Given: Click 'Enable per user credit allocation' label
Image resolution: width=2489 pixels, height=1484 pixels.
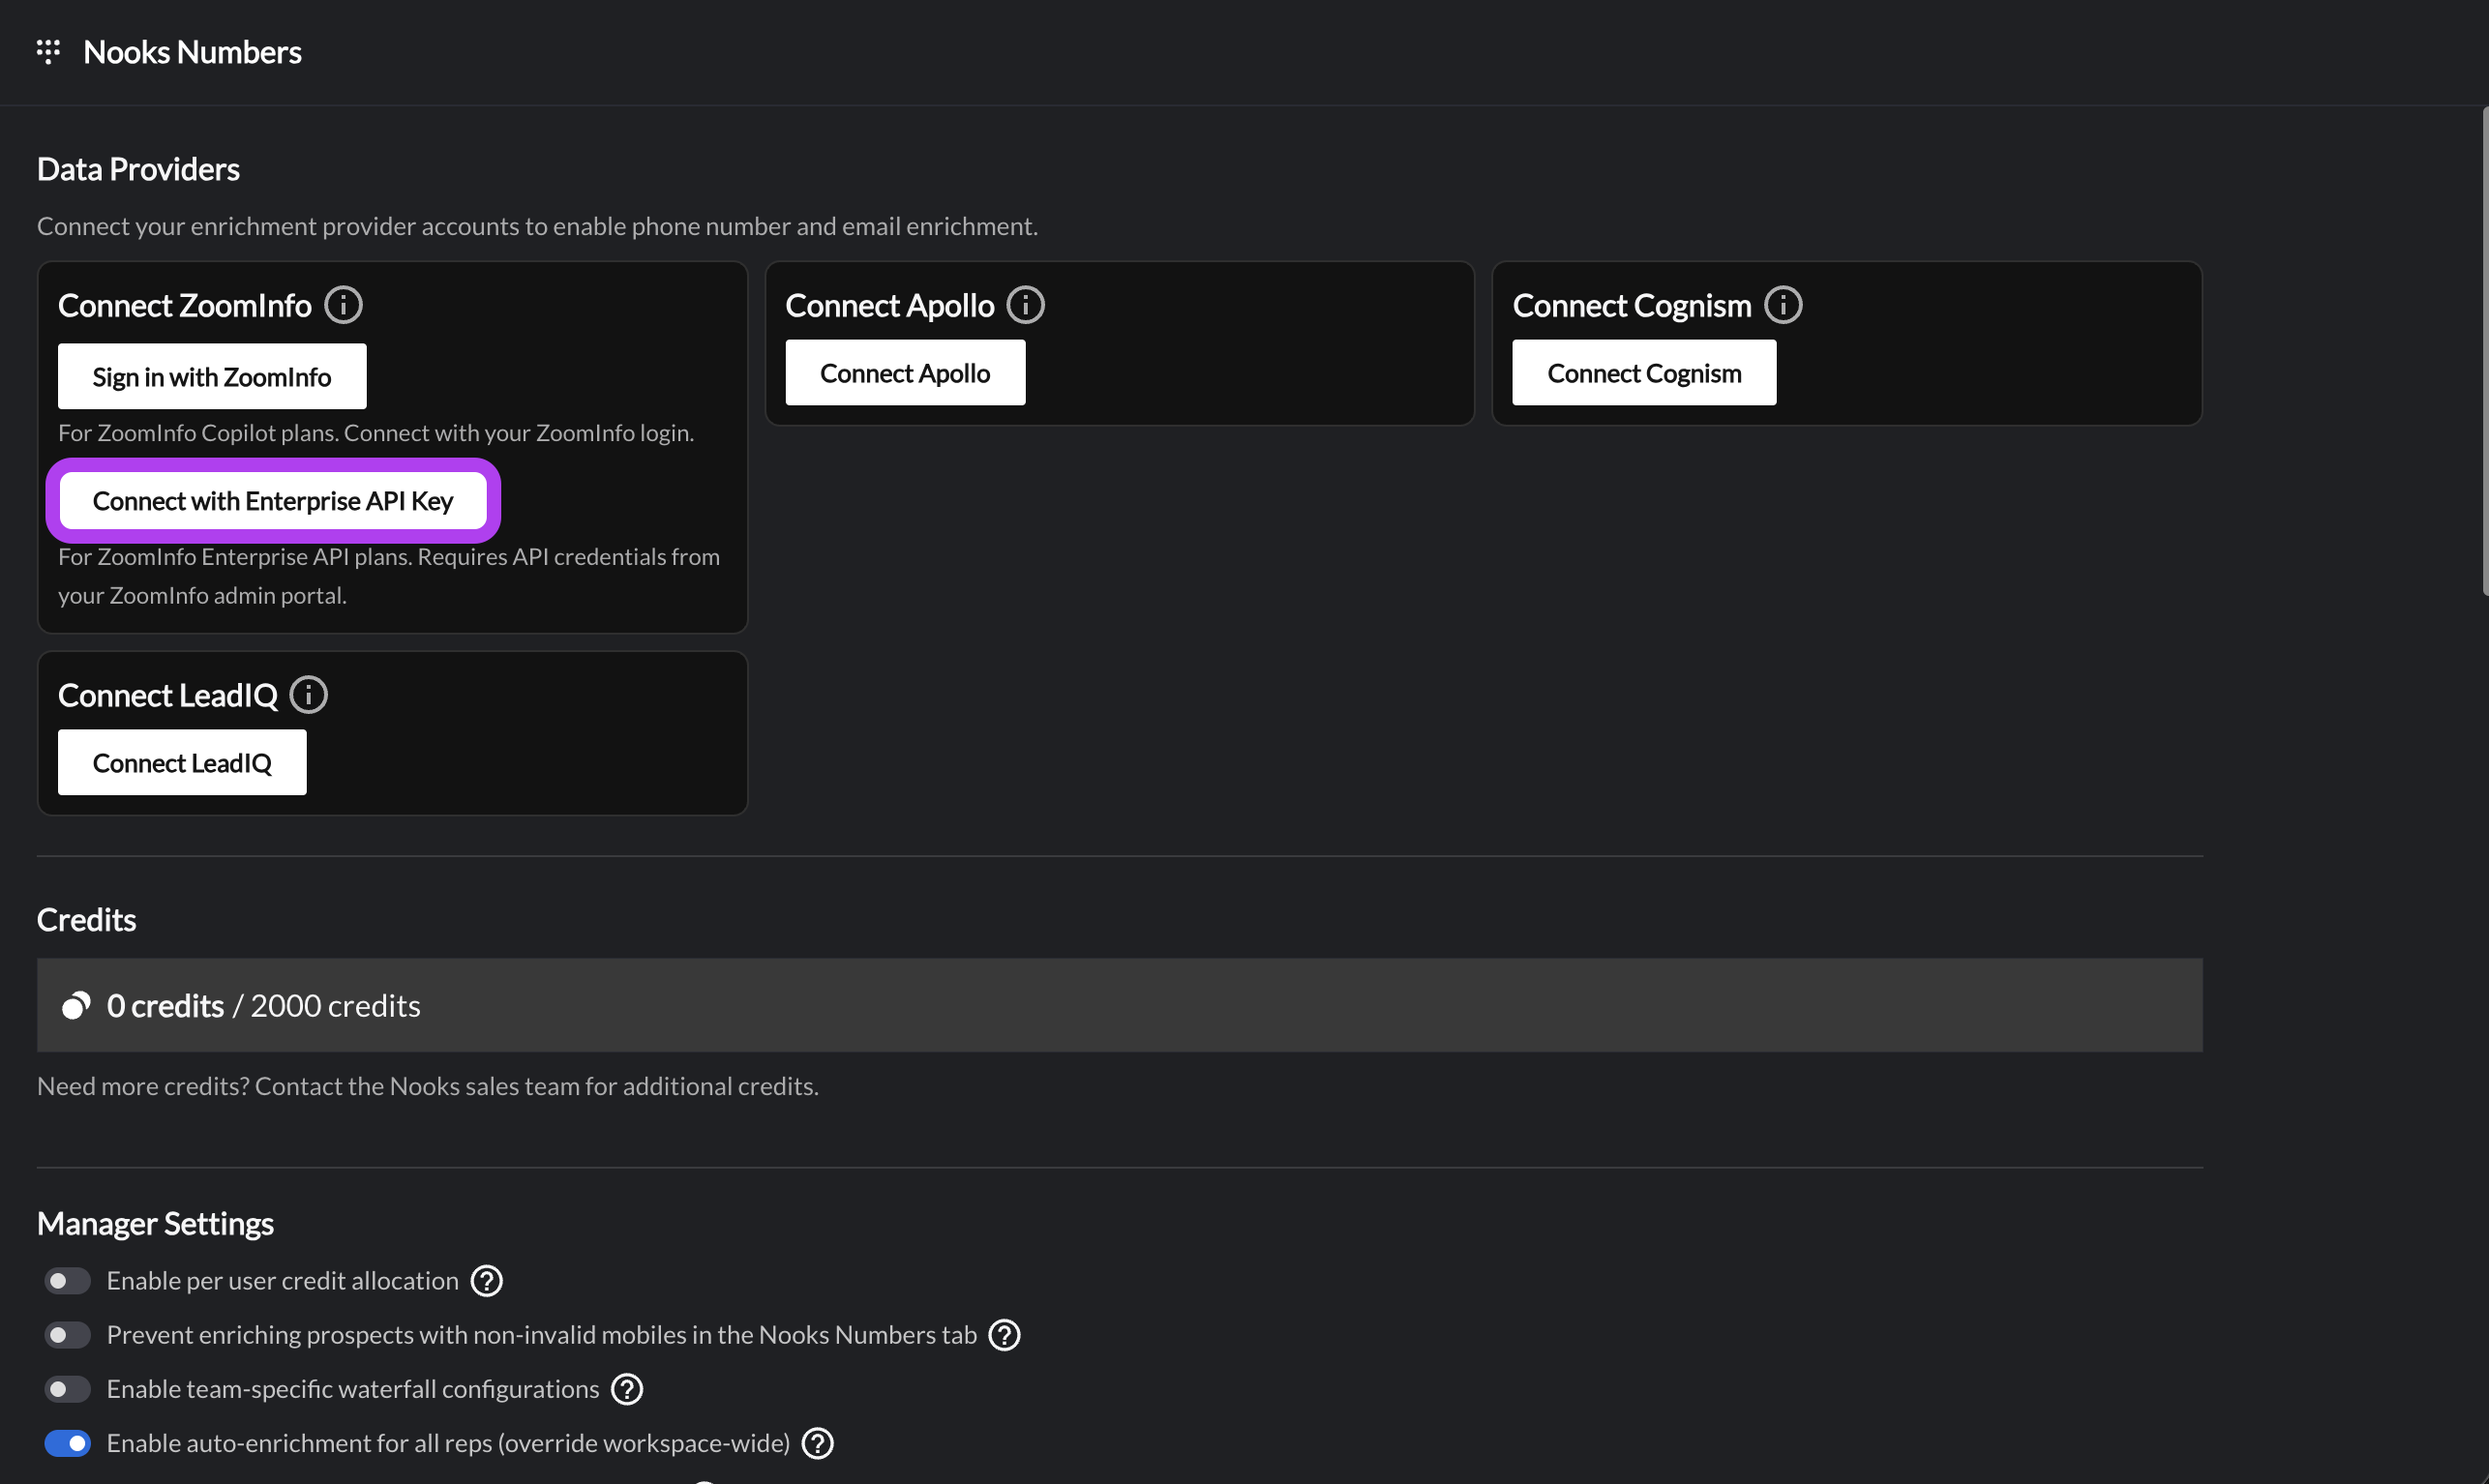Looking at the screenshot, I should [283, 1281].
